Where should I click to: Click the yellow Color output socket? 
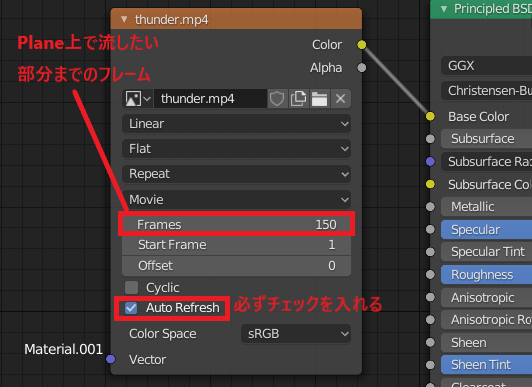(x=362, y=44)
